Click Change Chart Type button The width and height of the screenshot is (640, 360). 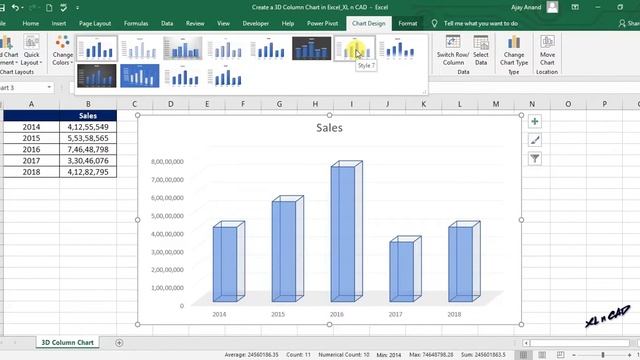tap(514, 50)
